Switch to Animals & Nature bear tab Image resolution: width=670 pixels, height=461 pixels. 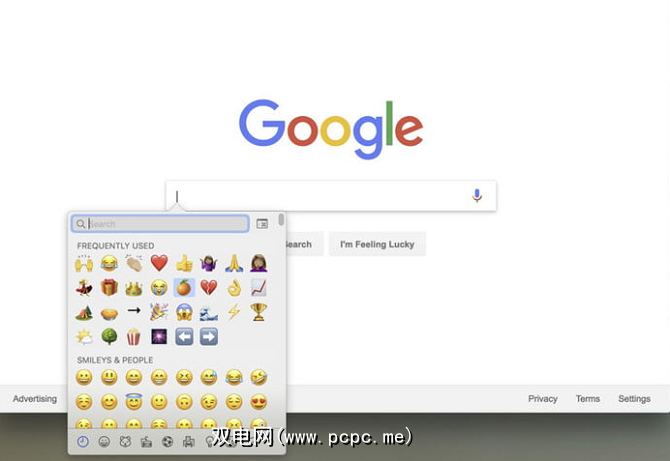click(125, 442)
